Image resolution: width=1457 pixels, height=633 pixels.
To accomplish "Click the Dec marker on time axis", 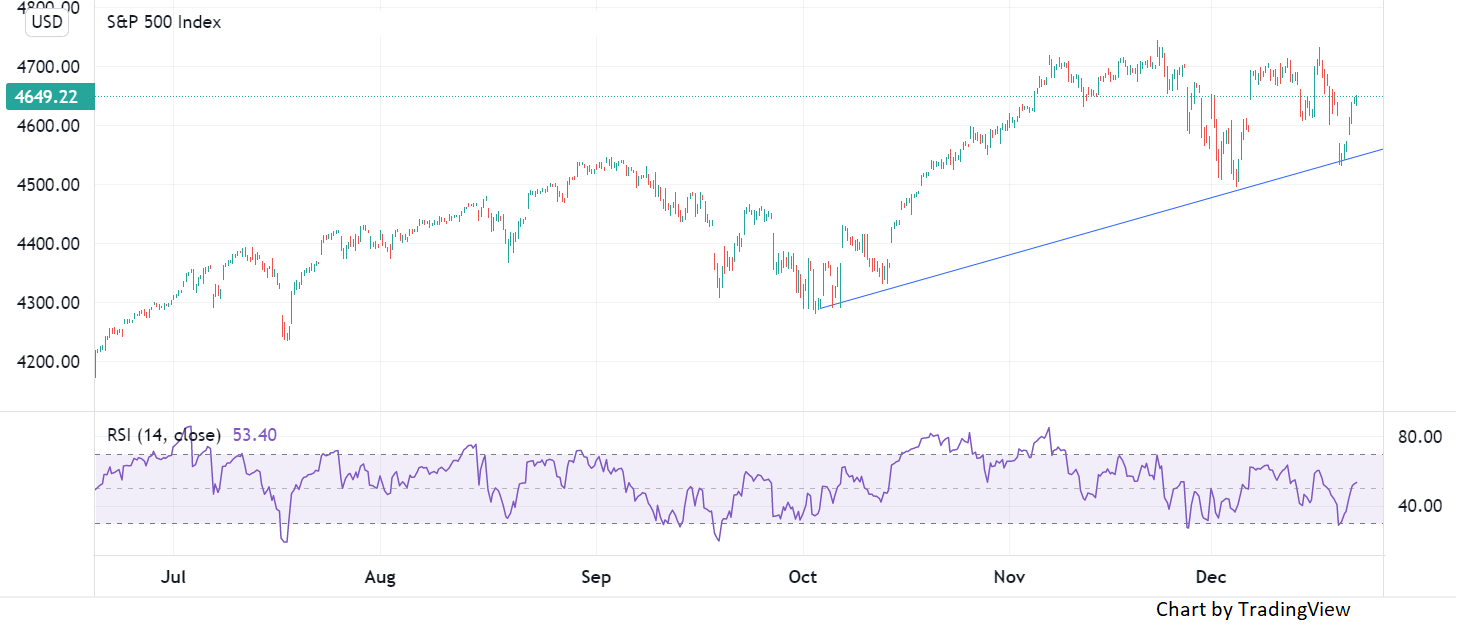I will coord(1211,578).
